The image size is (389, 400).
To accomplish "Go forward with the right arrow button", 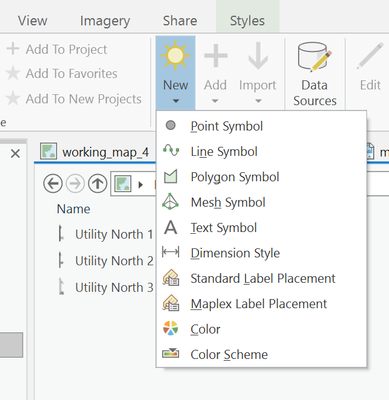I will [x=75, y=183].
